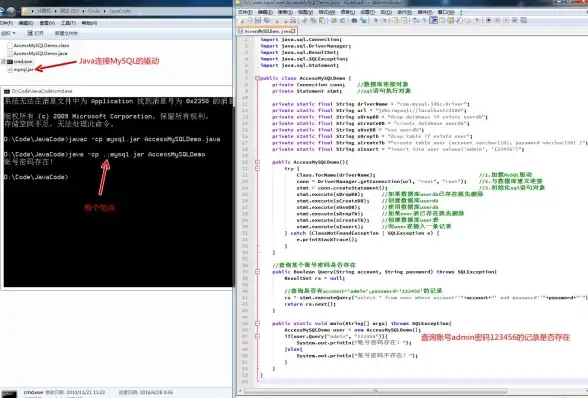Click the Code folder in address breadcrumb
Viewport: 588px width, 398px height.
click(x=94, y=11)
